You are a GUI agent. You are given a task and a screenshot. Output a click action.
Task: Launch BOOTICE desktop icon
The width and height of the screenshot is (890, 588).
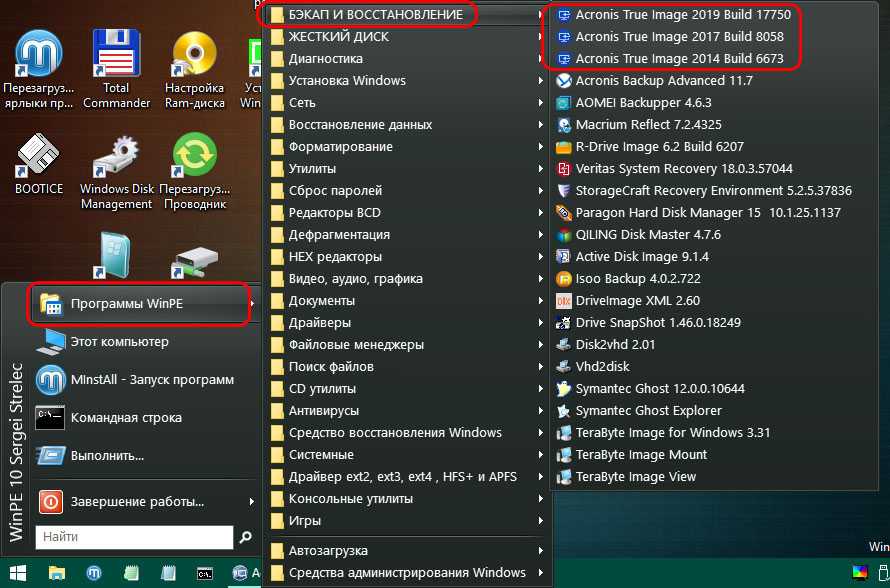39,160
